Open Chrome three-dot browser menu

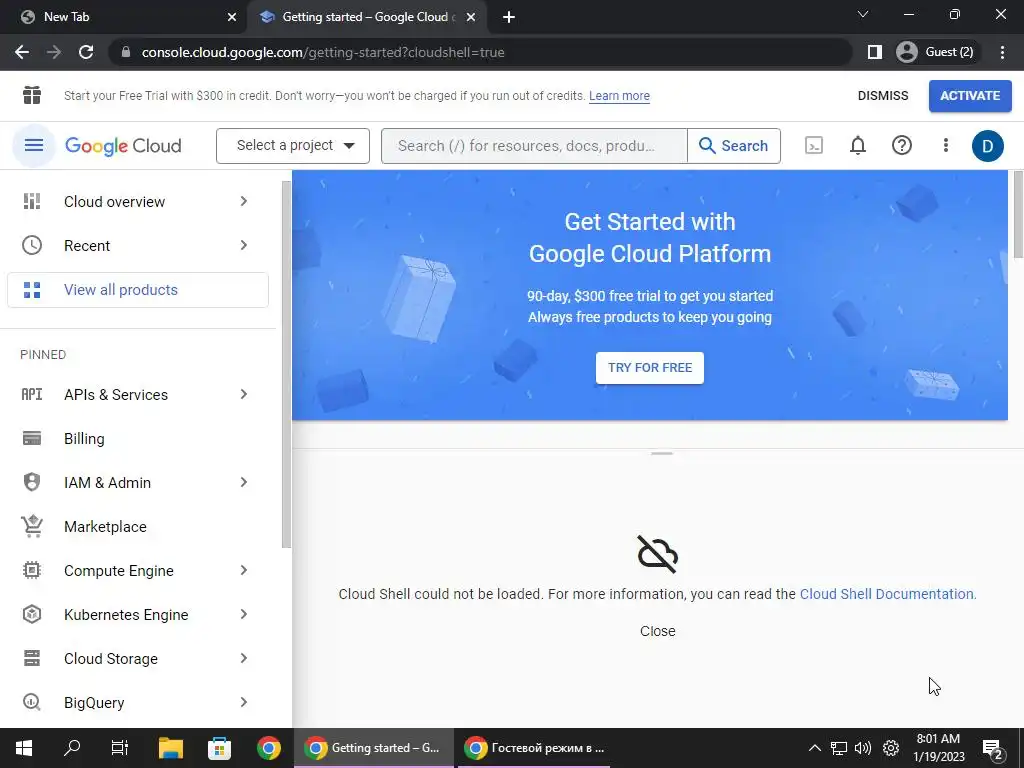coord(1002,52)
